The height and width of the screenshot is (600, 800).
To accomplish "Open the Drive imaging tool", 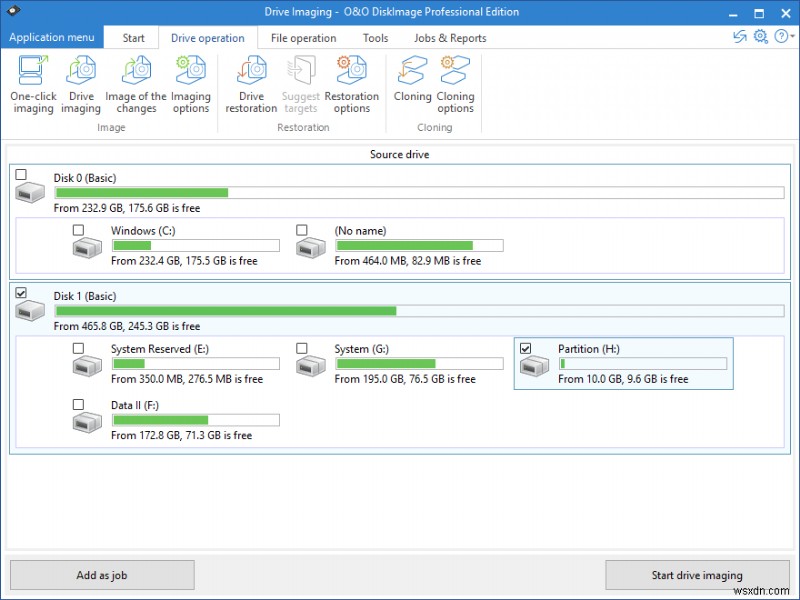I will click(x=81, y=85).
